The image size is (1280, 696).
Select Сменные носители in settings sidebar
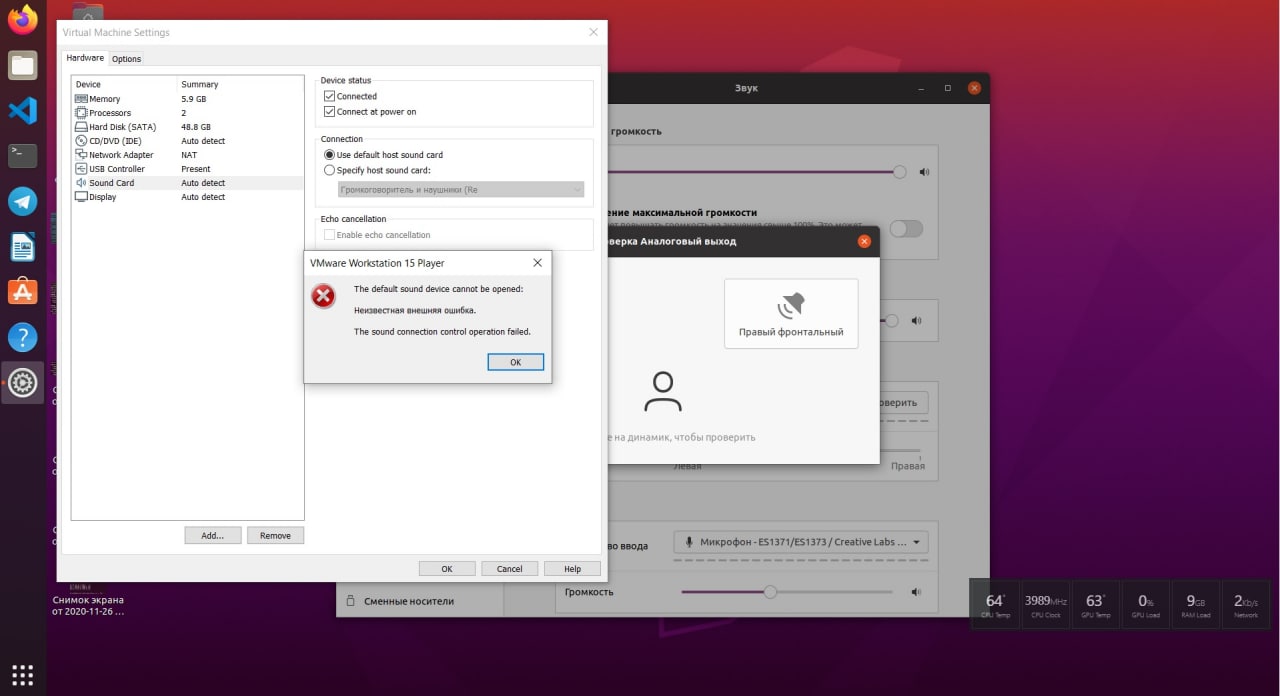(x=408, y=601)
